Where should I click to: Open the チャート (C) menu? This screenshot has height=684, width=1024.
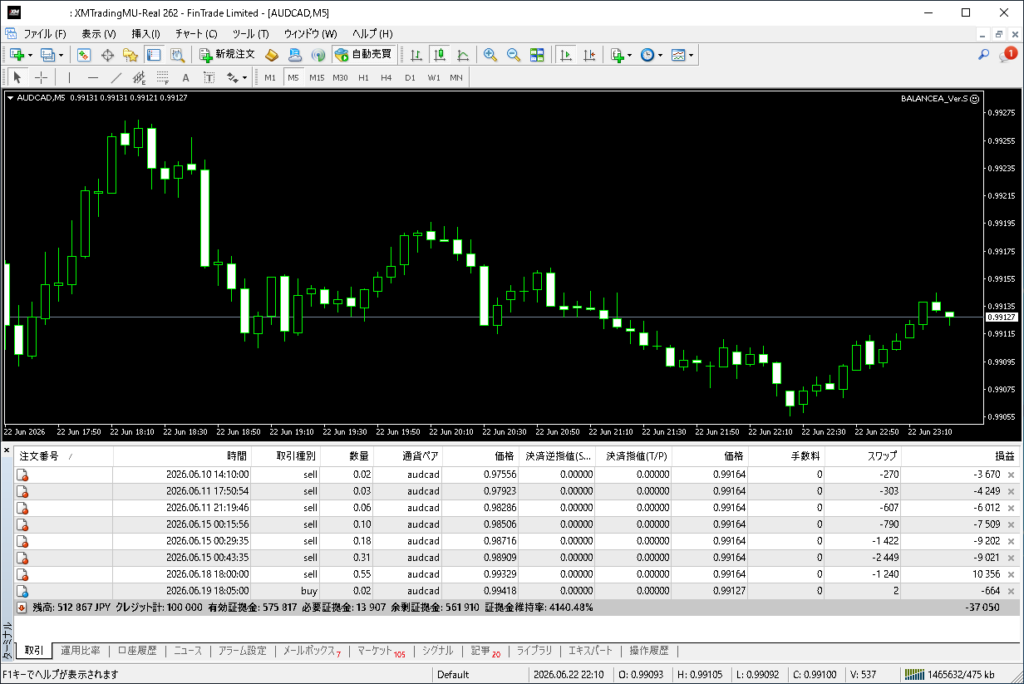click(x=196, y=33)
